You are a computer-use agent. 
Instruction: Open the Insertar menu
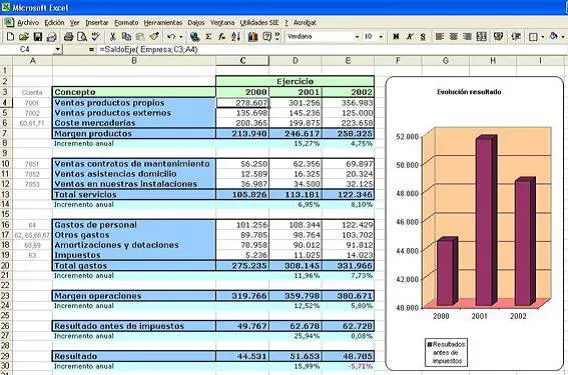point(97,22)
